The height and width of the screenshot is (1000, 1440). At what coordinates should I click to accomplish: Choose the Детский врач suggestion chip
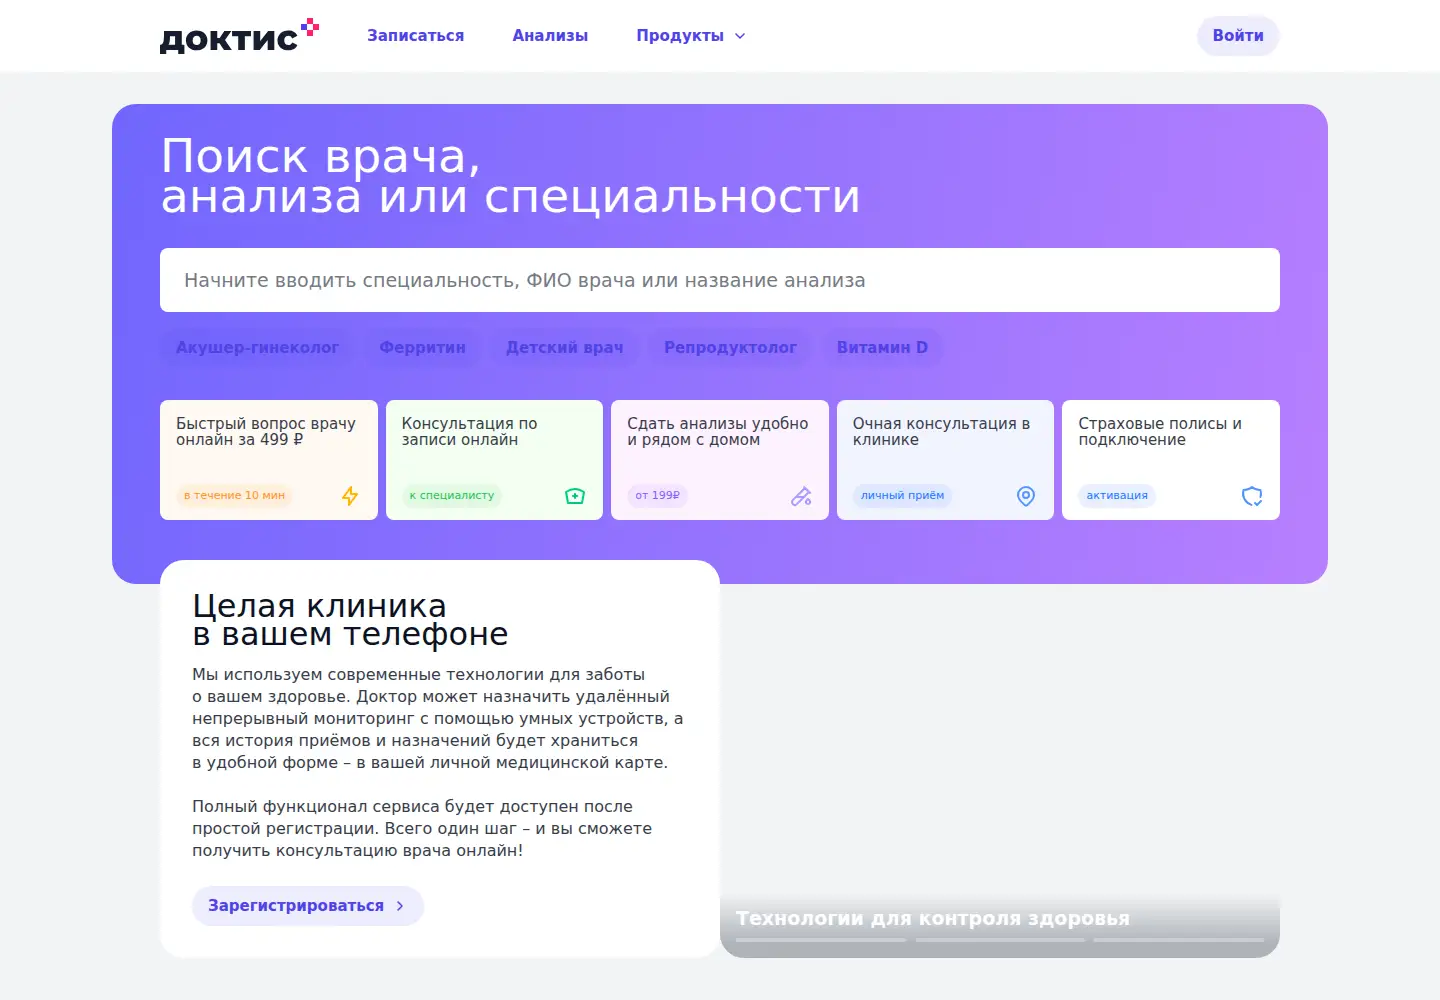tap(565, 348)
